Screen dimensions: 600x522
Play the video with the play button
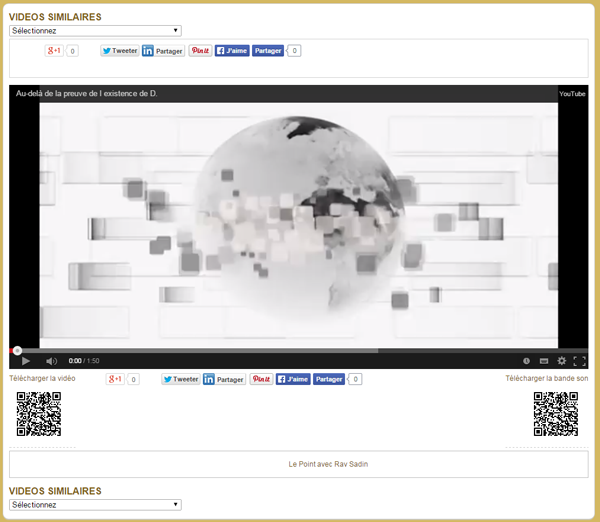[26, 361]
